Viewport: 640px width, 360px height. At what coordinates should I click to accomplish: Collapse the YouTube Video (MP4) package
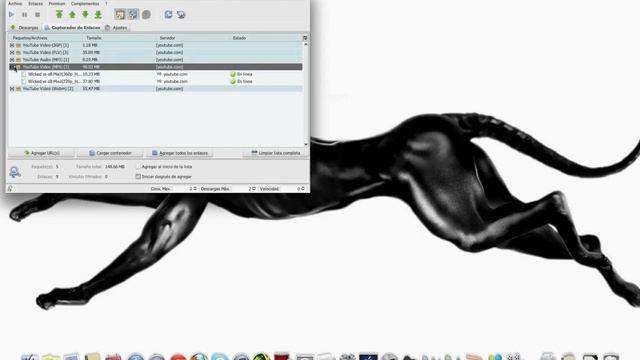coord(12,67)
